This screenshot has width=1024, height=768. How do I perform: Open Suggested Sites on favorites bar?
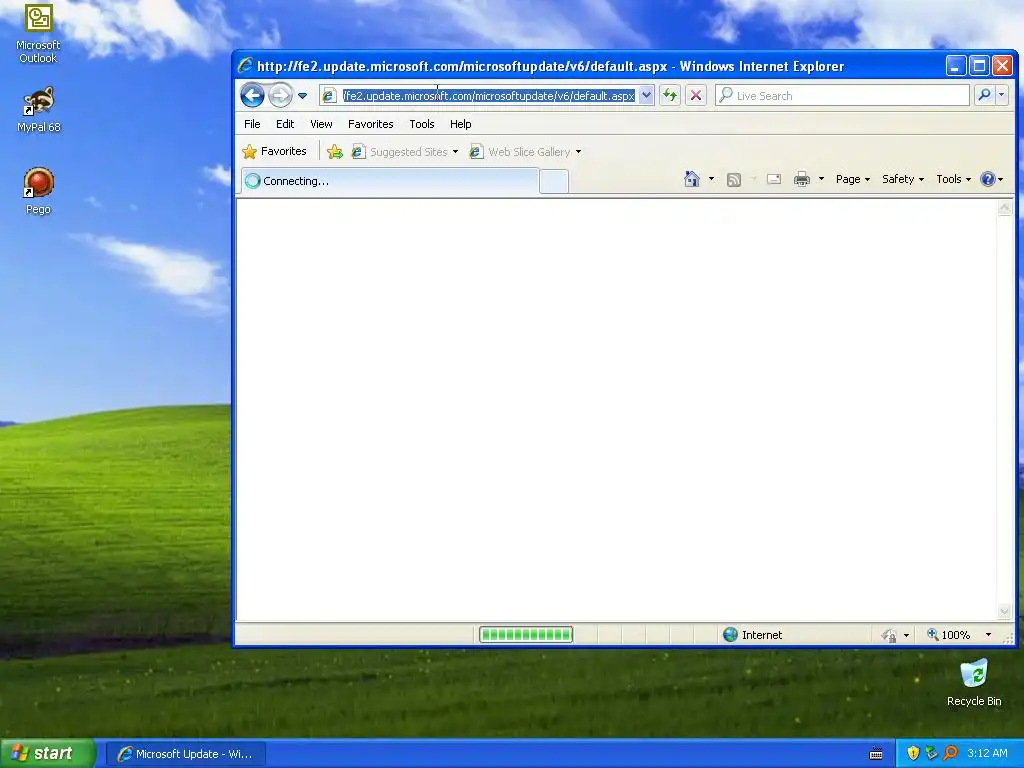coord(400,152)
